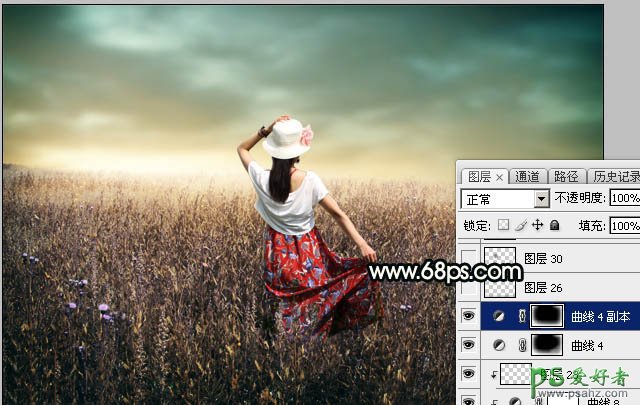
Task: Click the 不透明度 opacity value field
Action: tap(624, 199)
